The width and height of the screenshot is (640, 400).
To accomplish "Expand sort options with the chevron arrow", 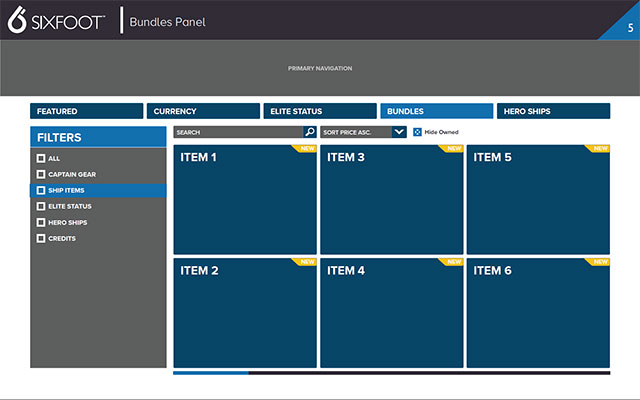I will pyautogui.click(x=399, y=132).
